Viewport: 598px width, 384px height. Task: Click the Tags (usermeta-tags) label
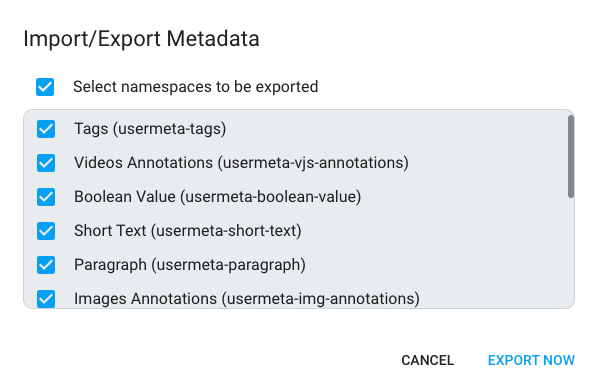point(150,129)
